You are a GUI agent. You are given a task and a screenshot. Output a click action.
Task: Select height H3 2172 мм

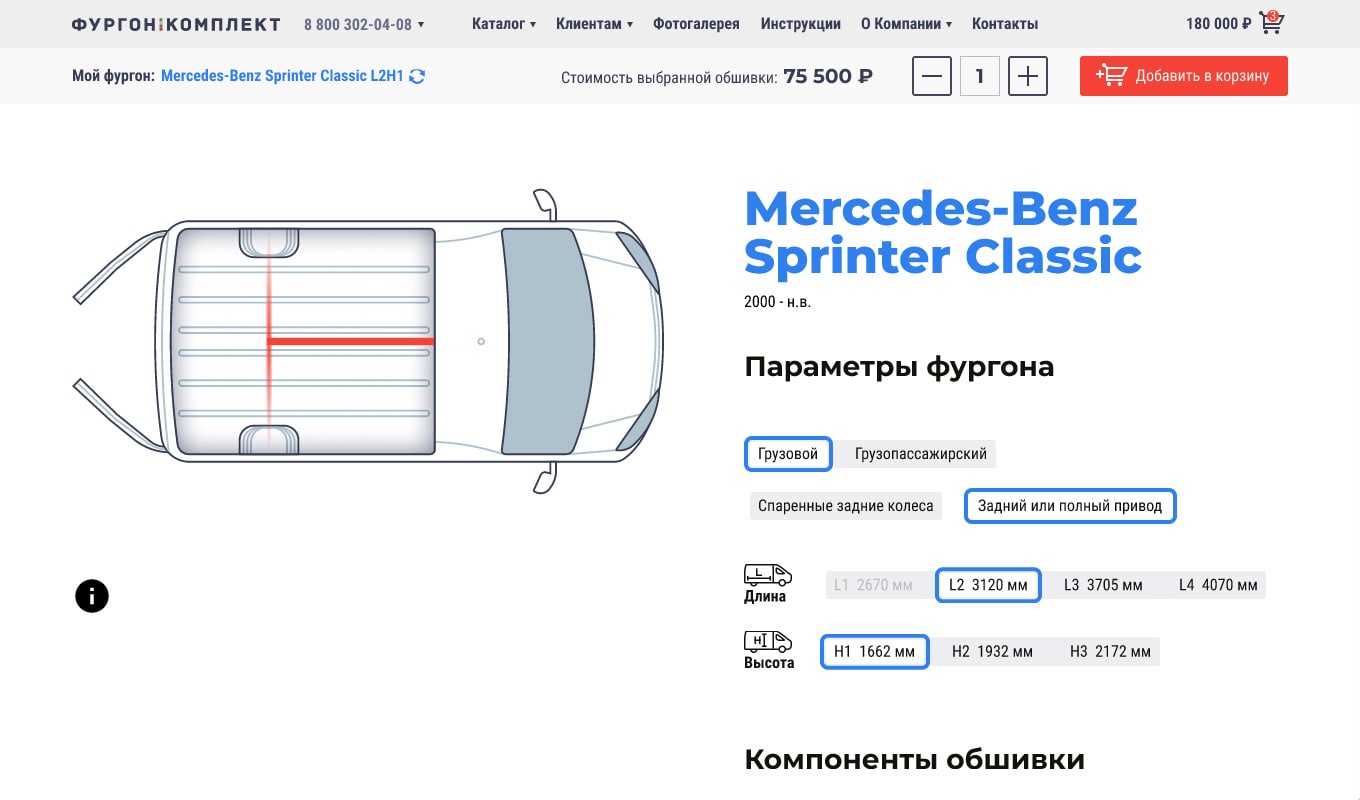click(1110, 652)
